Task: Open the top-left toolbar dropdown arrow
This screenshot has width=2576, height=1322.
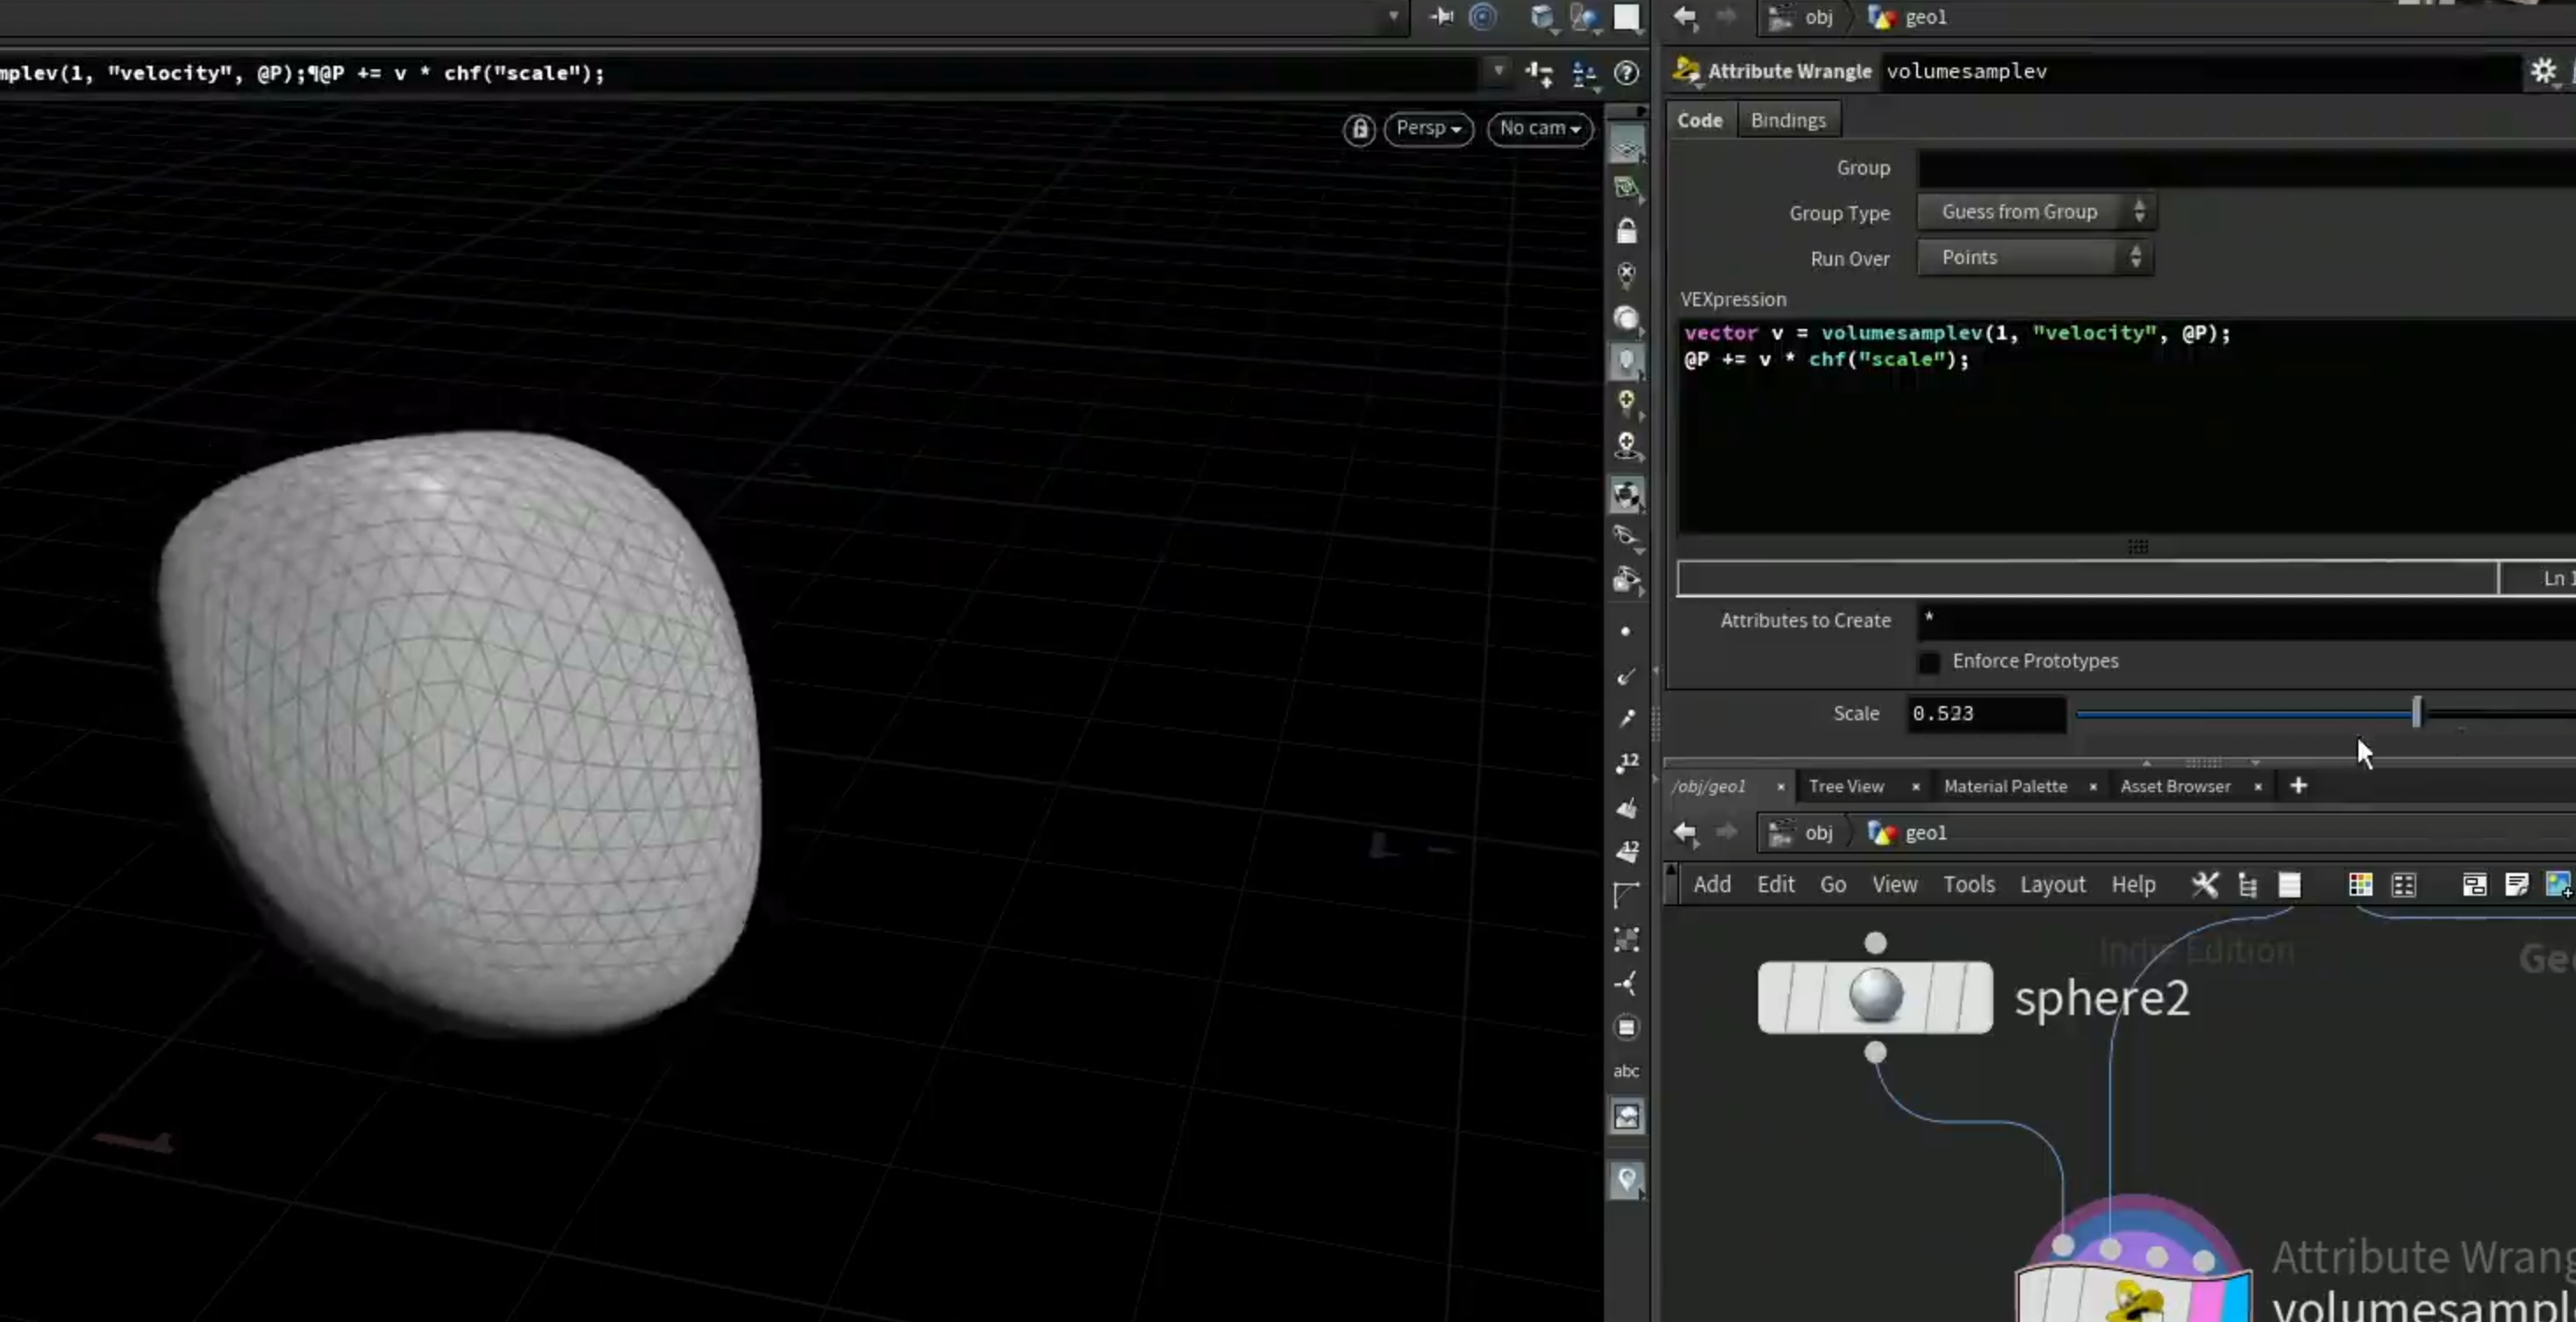Action: point(1393,16)
